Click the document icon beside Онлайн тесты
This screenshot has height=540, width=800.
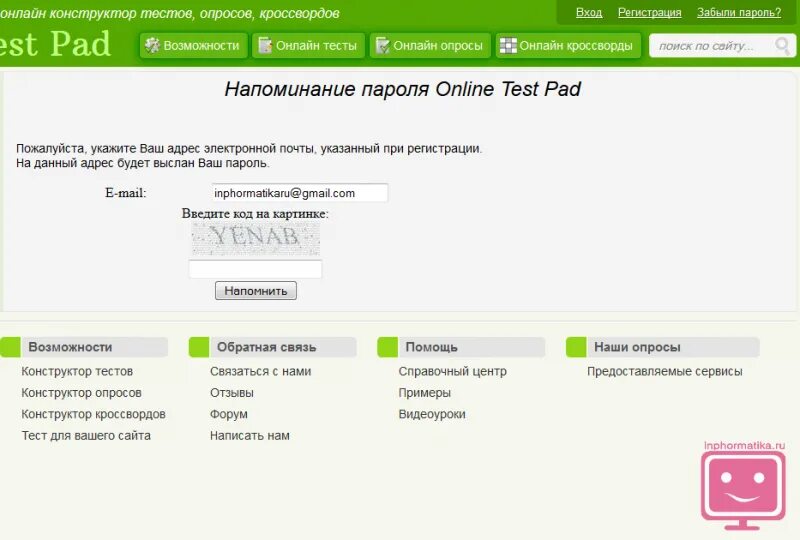[265, 45]
